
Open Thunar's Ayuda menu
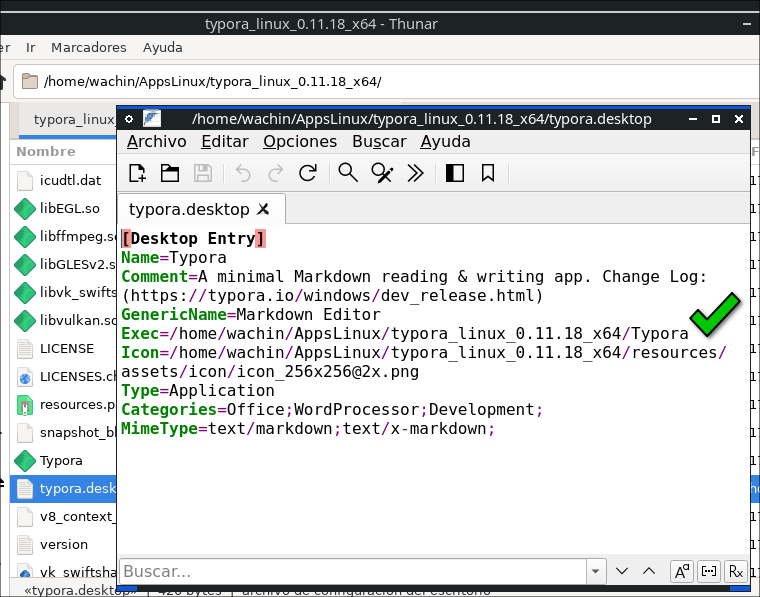click(162, 47)
